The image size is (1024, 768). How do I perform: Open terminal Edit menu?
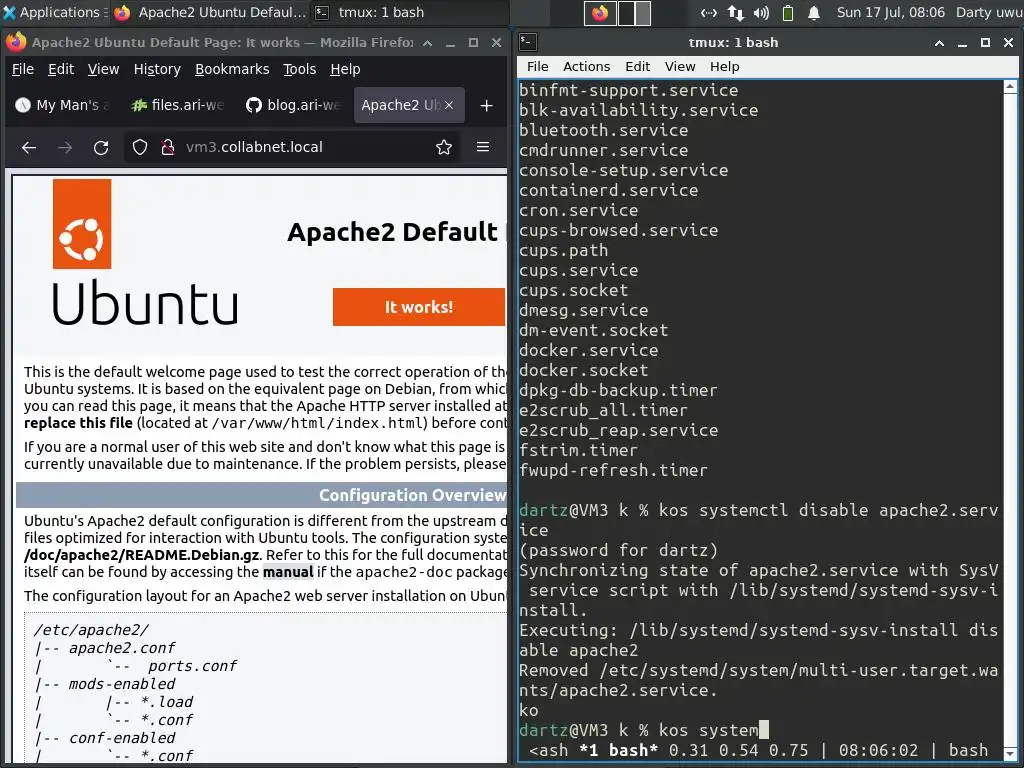click(637, 67)
